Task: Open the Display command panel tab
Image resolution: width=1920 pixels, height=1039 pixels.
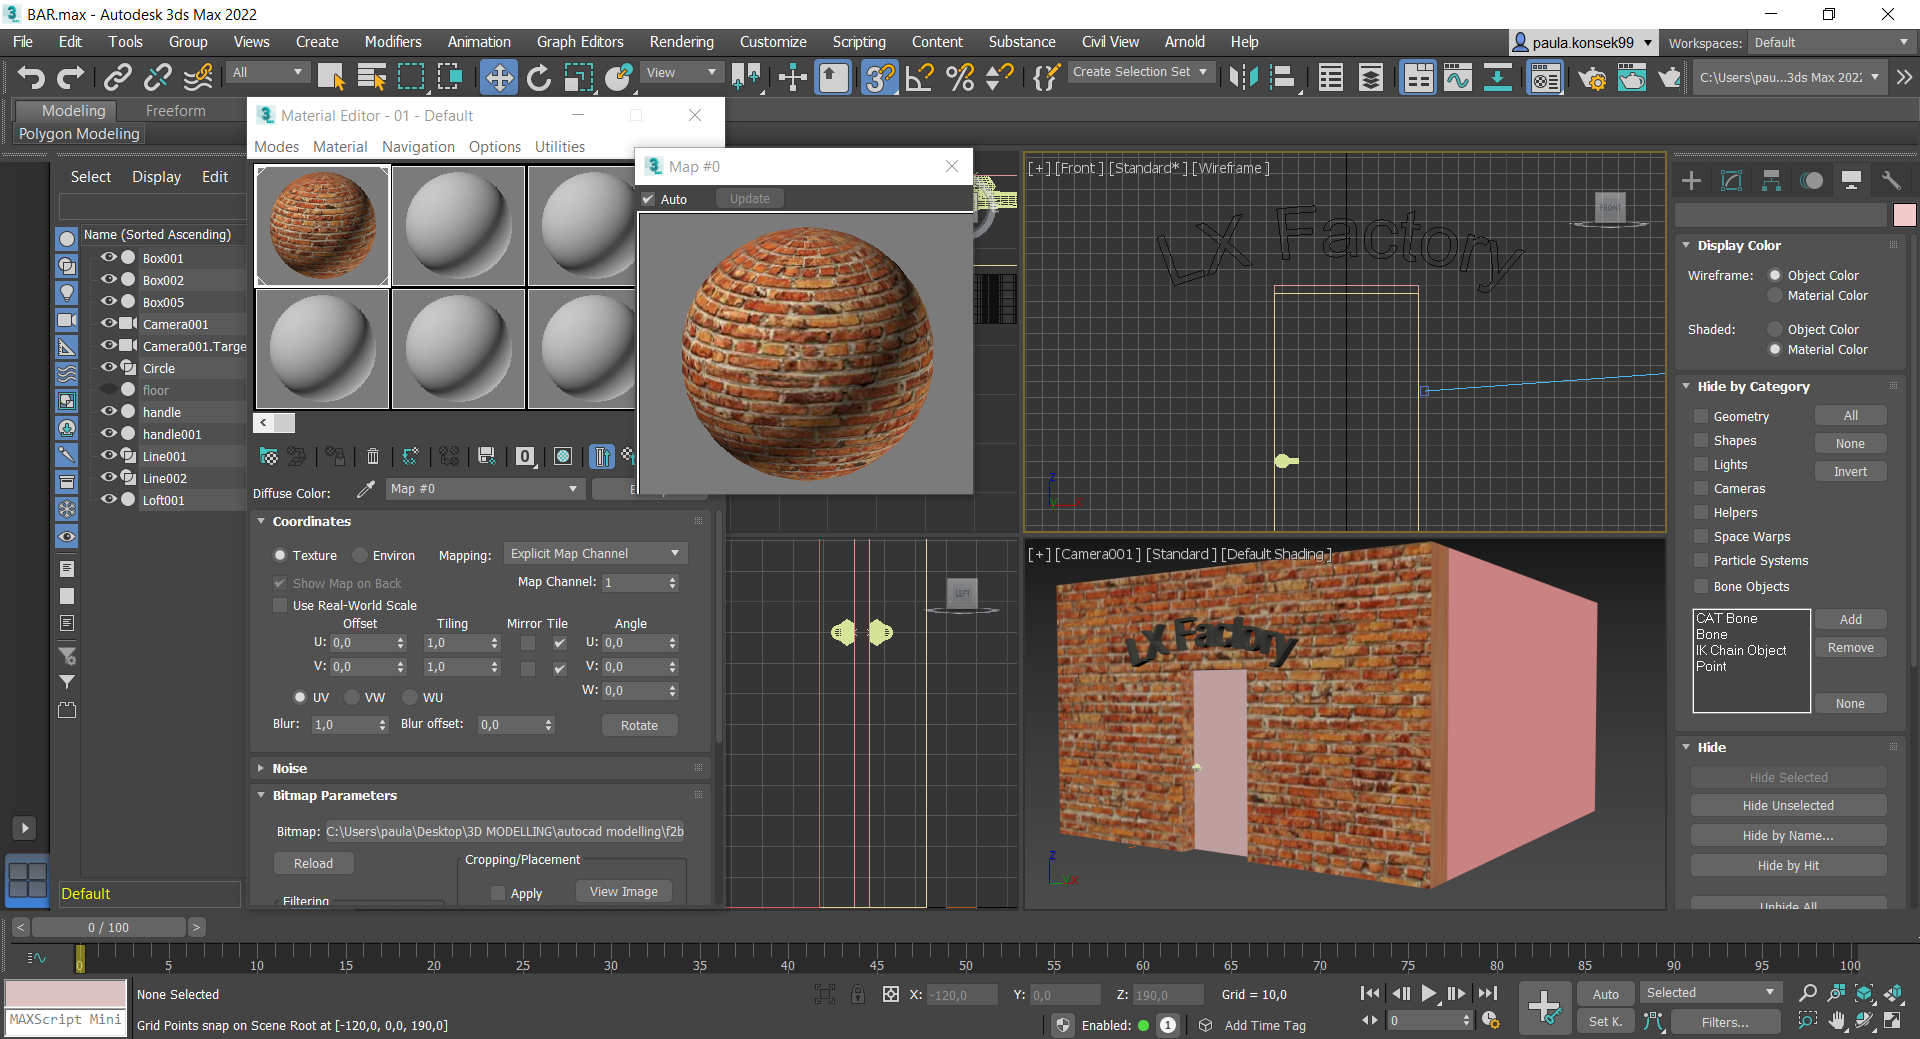Action: (x=1851, y=180)
